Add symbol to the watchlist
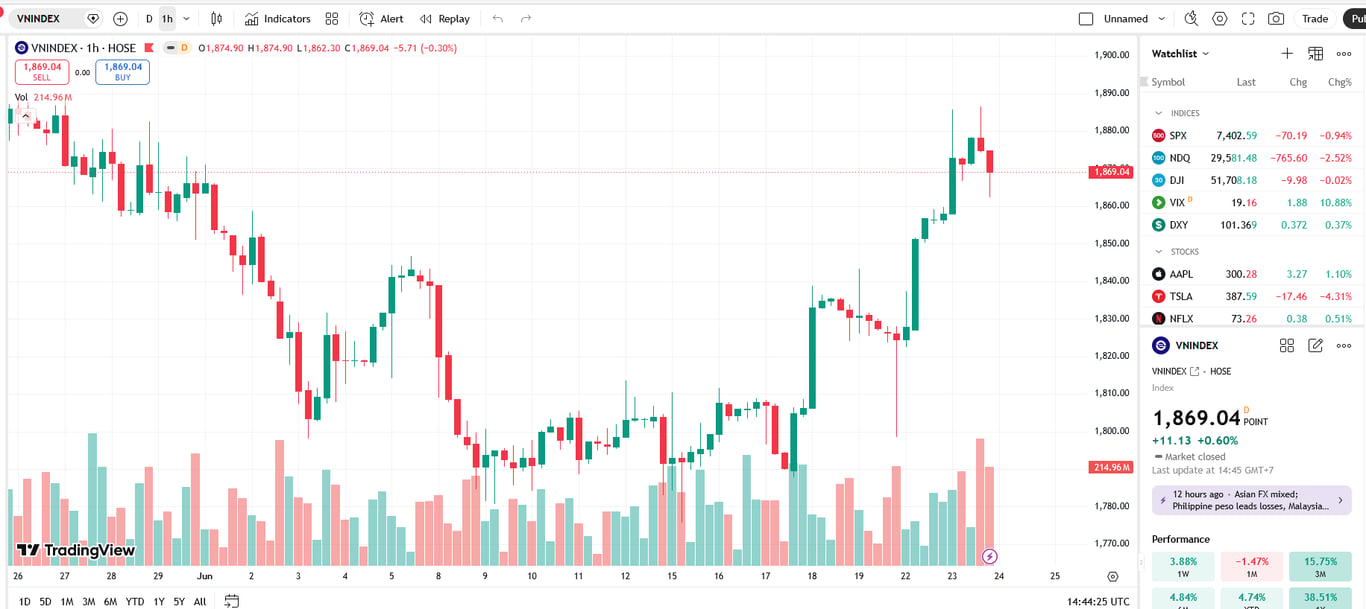This screenshot has height=609, width=1366. pyautogui.click(x=1287, y=54)
